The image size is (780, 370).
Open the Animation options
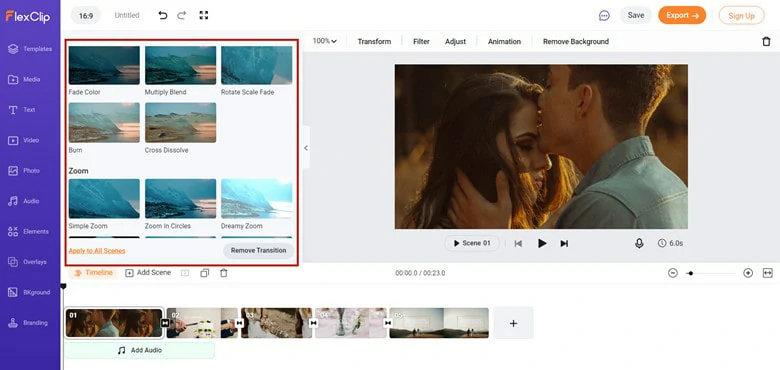(x=504, y=41)
